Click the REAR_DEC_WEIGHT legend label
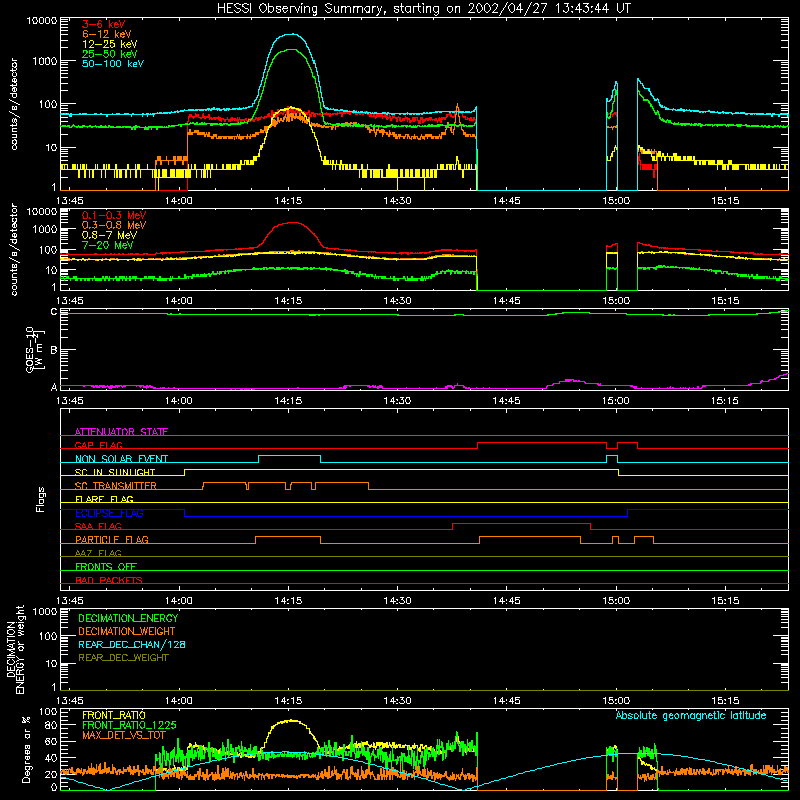 (x=123, y=658)
